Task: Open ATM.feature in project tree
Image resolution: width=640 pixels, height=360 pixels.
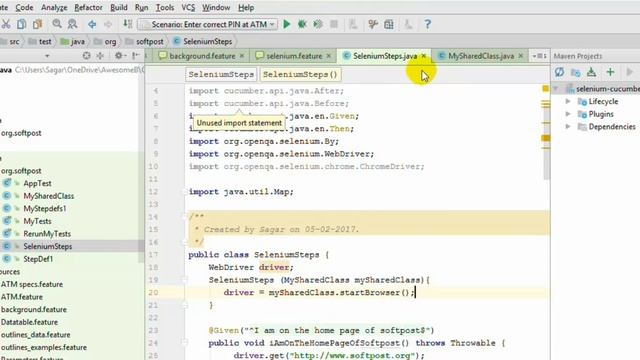Action: tap(22, 297)
